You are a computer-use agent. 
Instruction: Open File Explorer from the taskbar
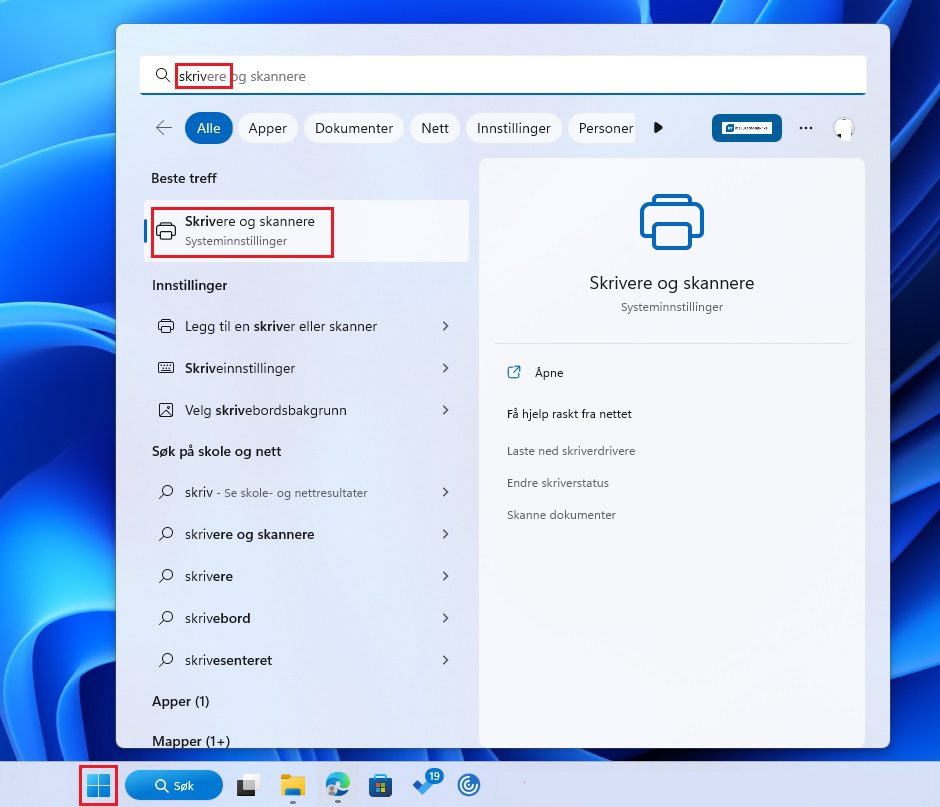tap(293, 785)
